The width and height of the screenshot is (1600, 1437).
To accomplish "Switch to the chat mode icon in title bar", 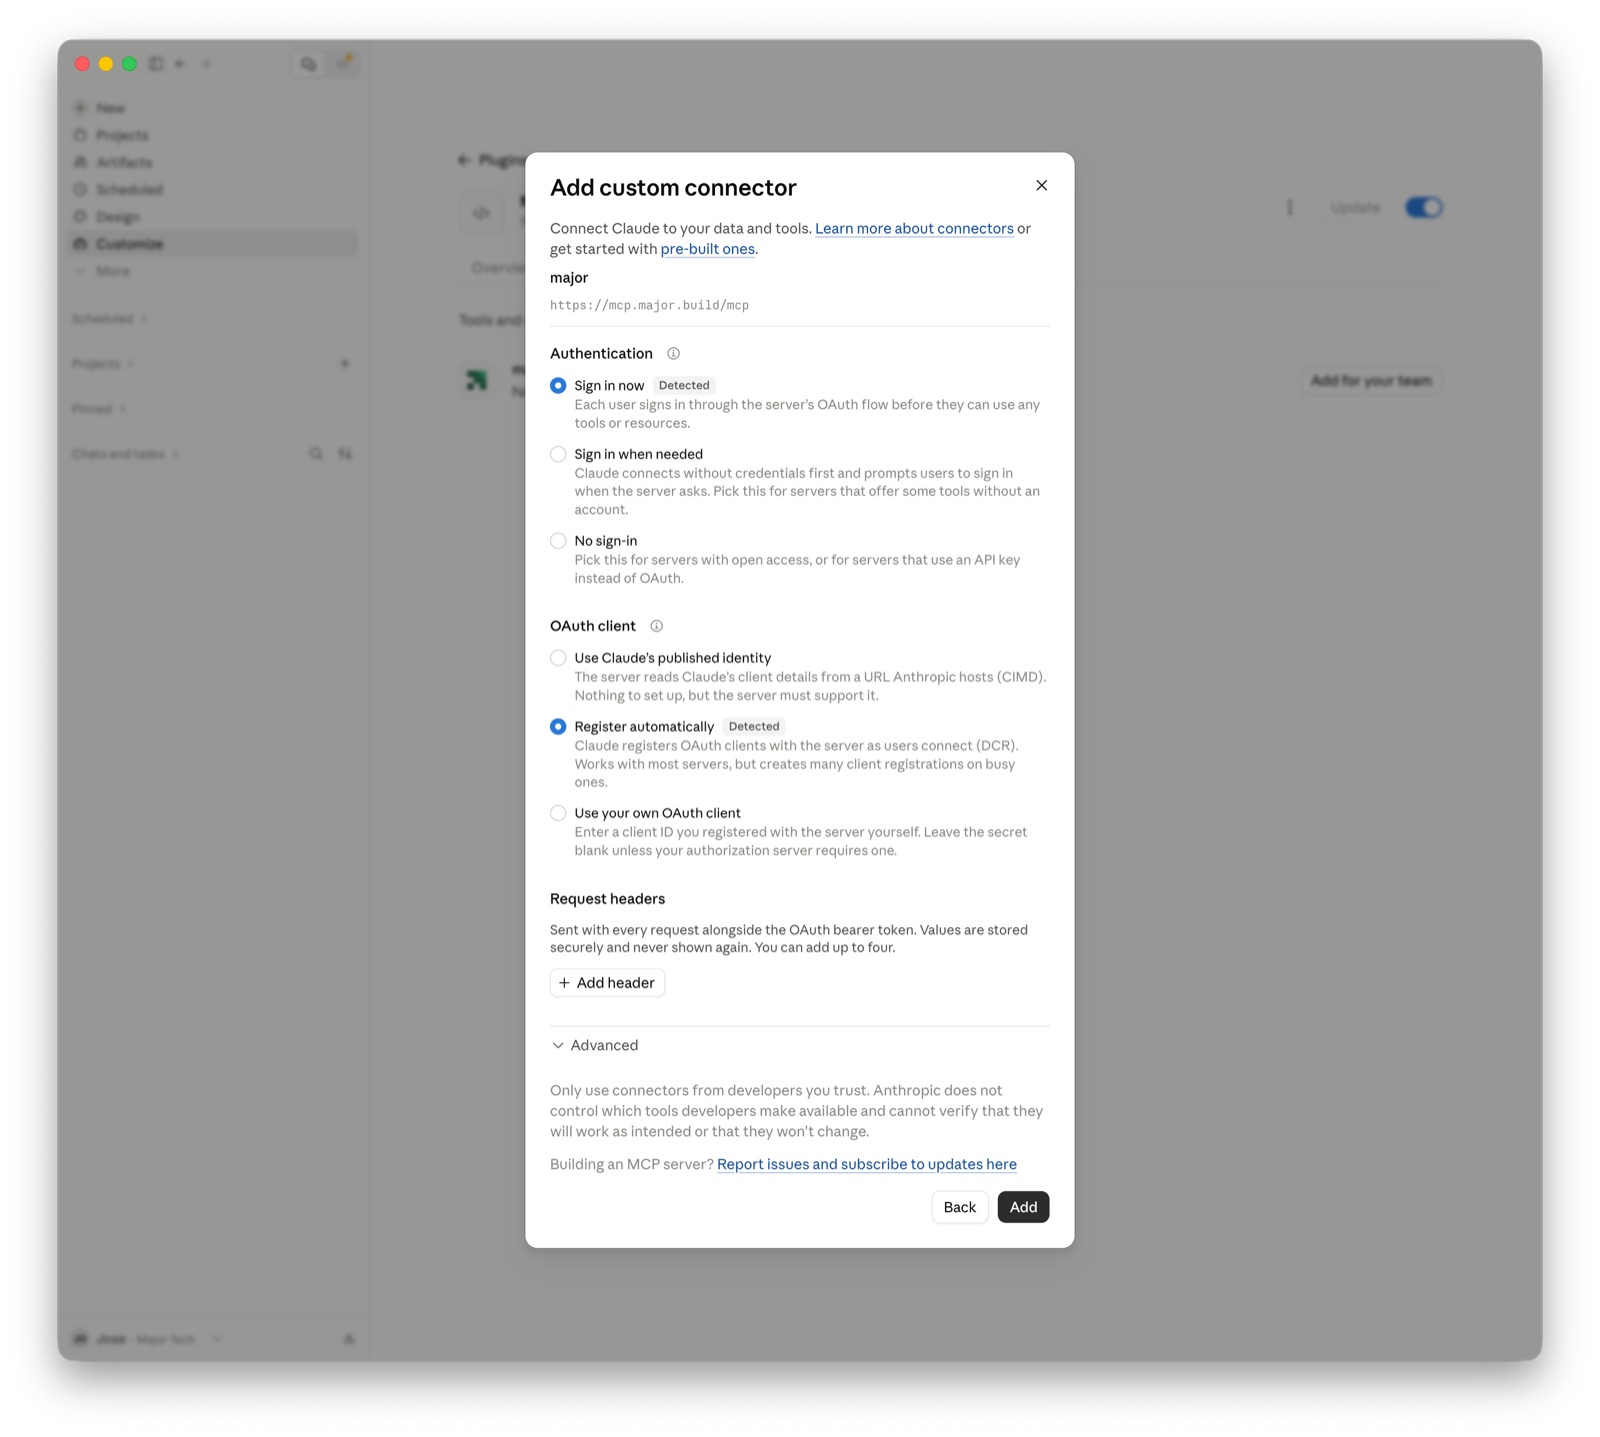I will point(309,64).
